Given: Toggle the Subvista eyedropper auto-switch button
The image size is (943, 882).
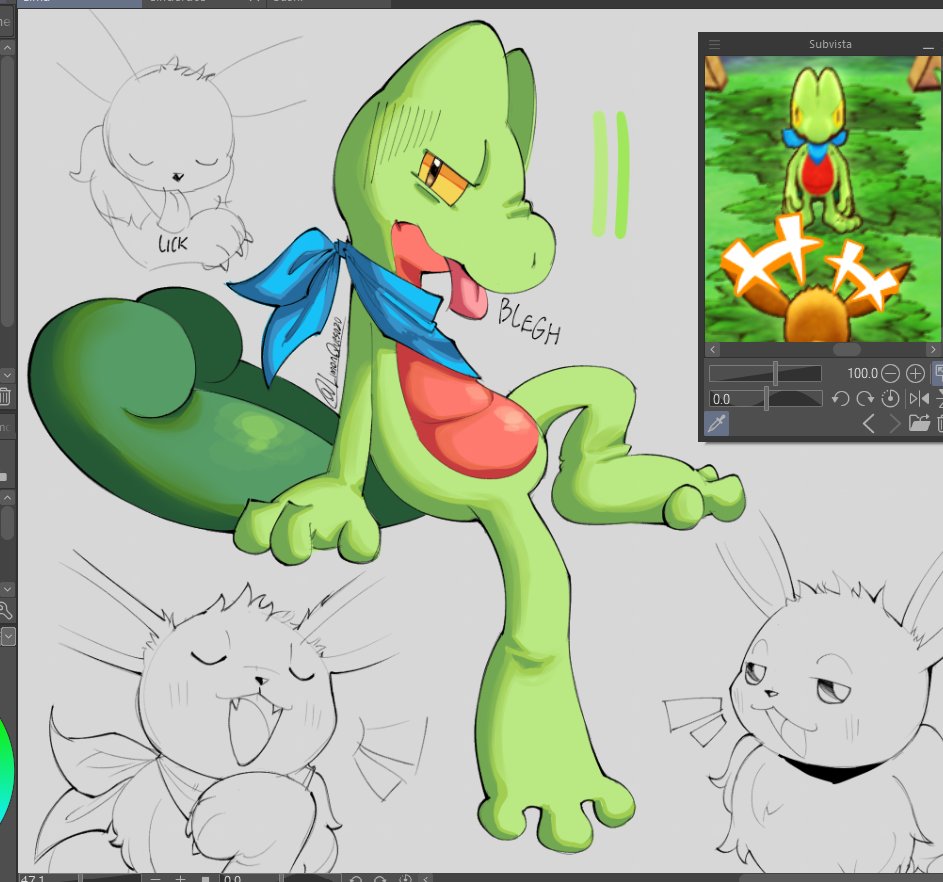Looking at the screenshot, I should click(x=717, y=423).
